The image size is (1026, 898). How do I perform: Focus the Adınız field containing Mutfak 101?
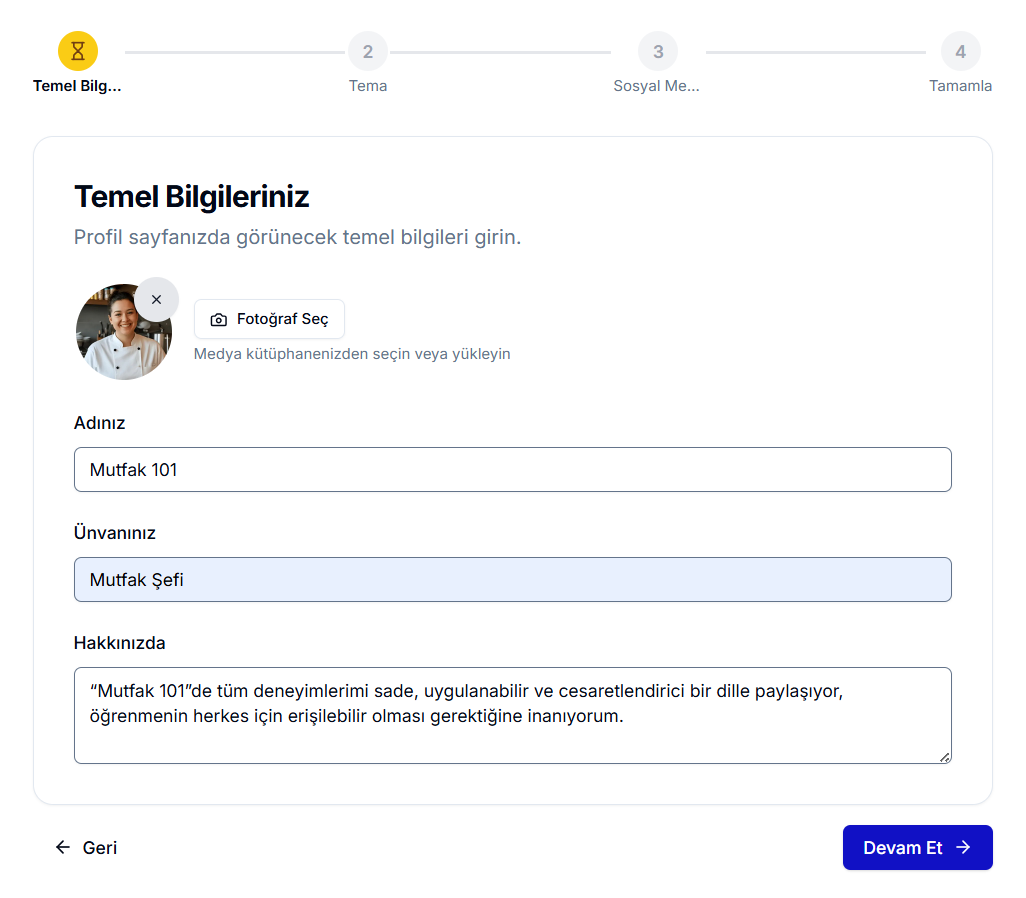512,469
